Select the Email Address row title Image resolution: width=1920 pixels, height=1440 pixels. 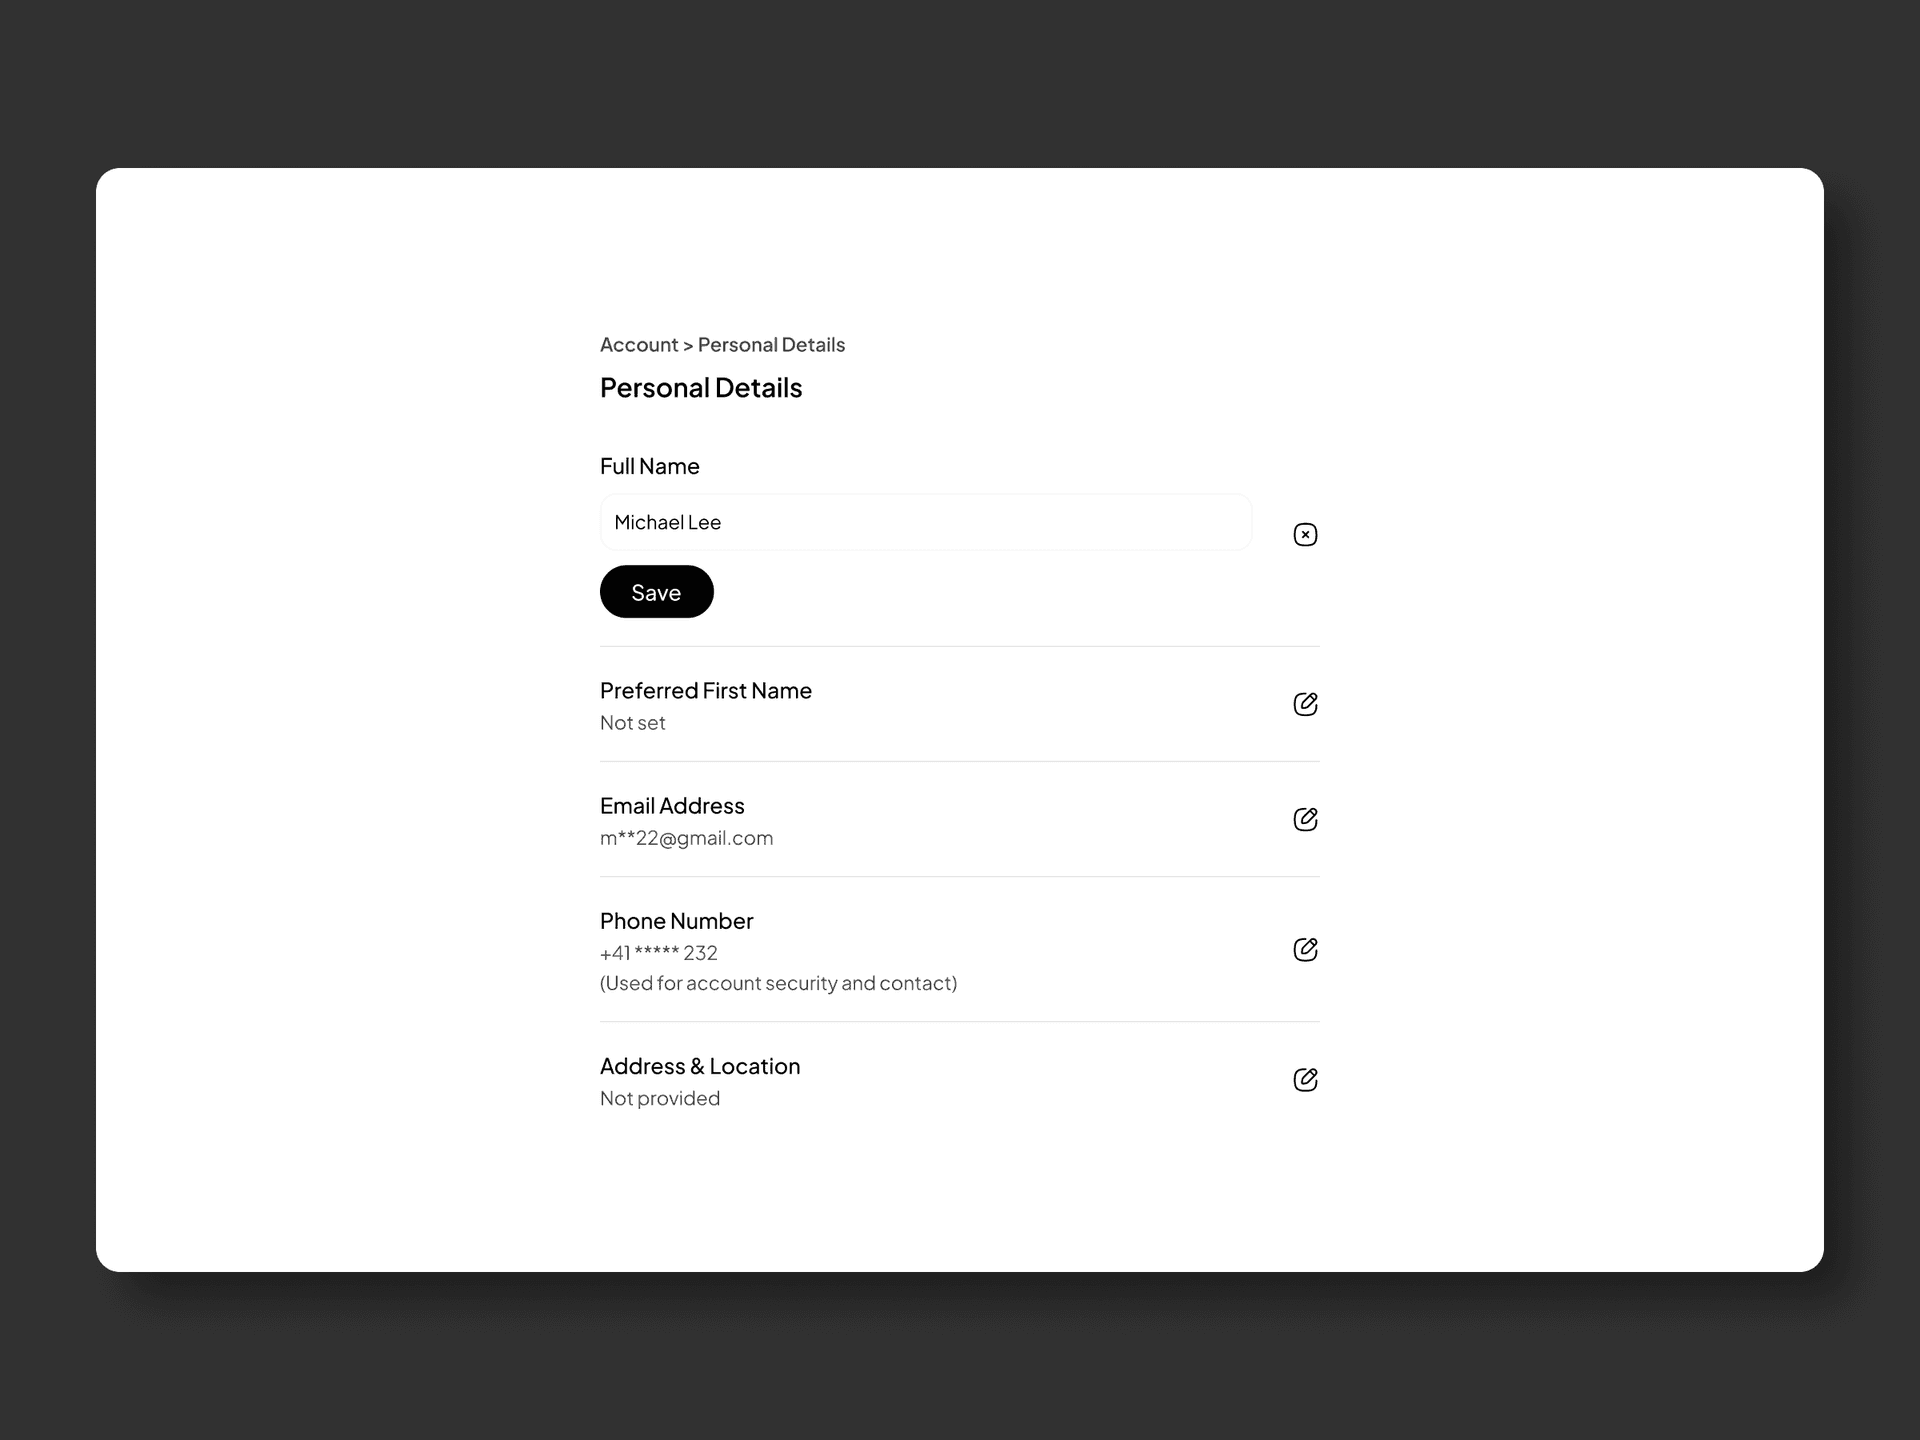pos(672,806)
